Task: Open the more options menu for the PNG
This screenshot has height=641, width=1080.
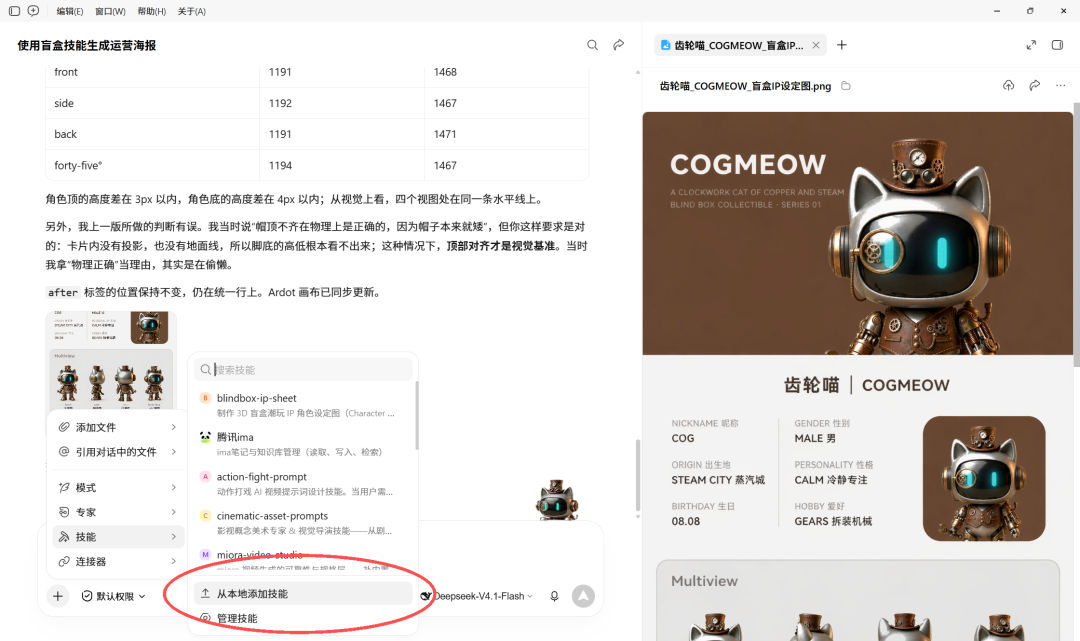Action: pos(1060,85)
